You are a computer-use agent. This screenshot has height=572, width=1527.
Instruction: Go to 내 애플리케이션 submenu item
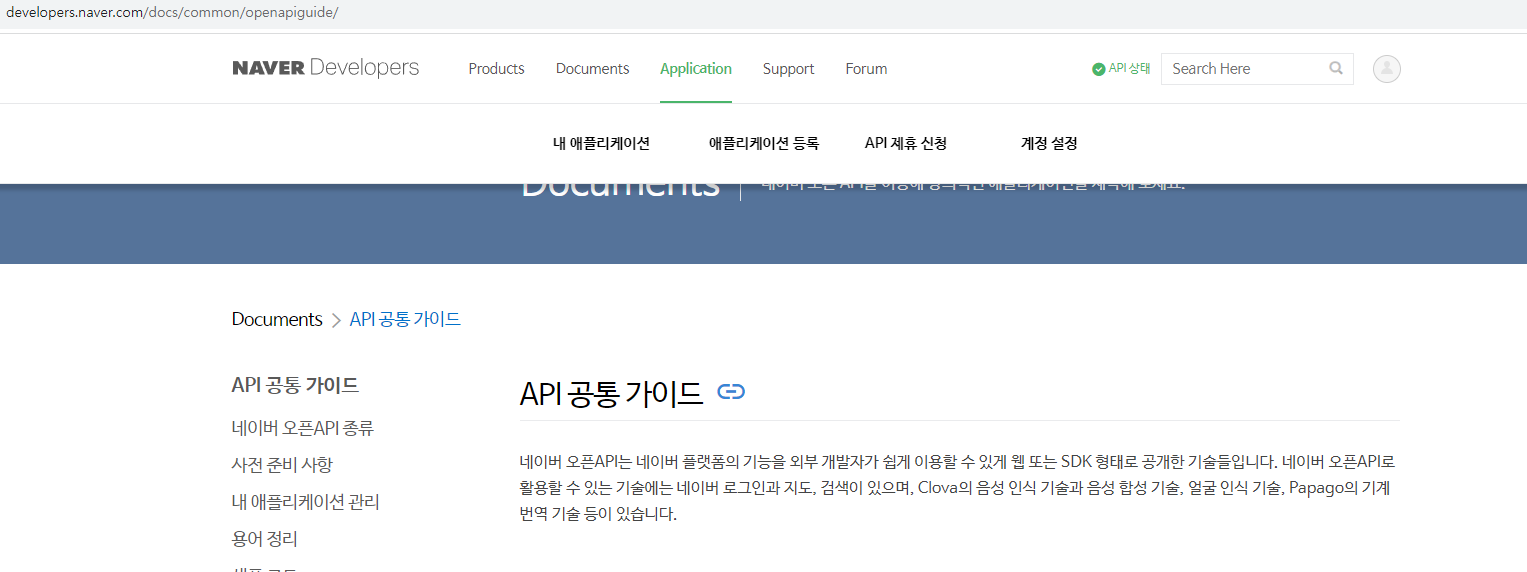click(601, 143)
